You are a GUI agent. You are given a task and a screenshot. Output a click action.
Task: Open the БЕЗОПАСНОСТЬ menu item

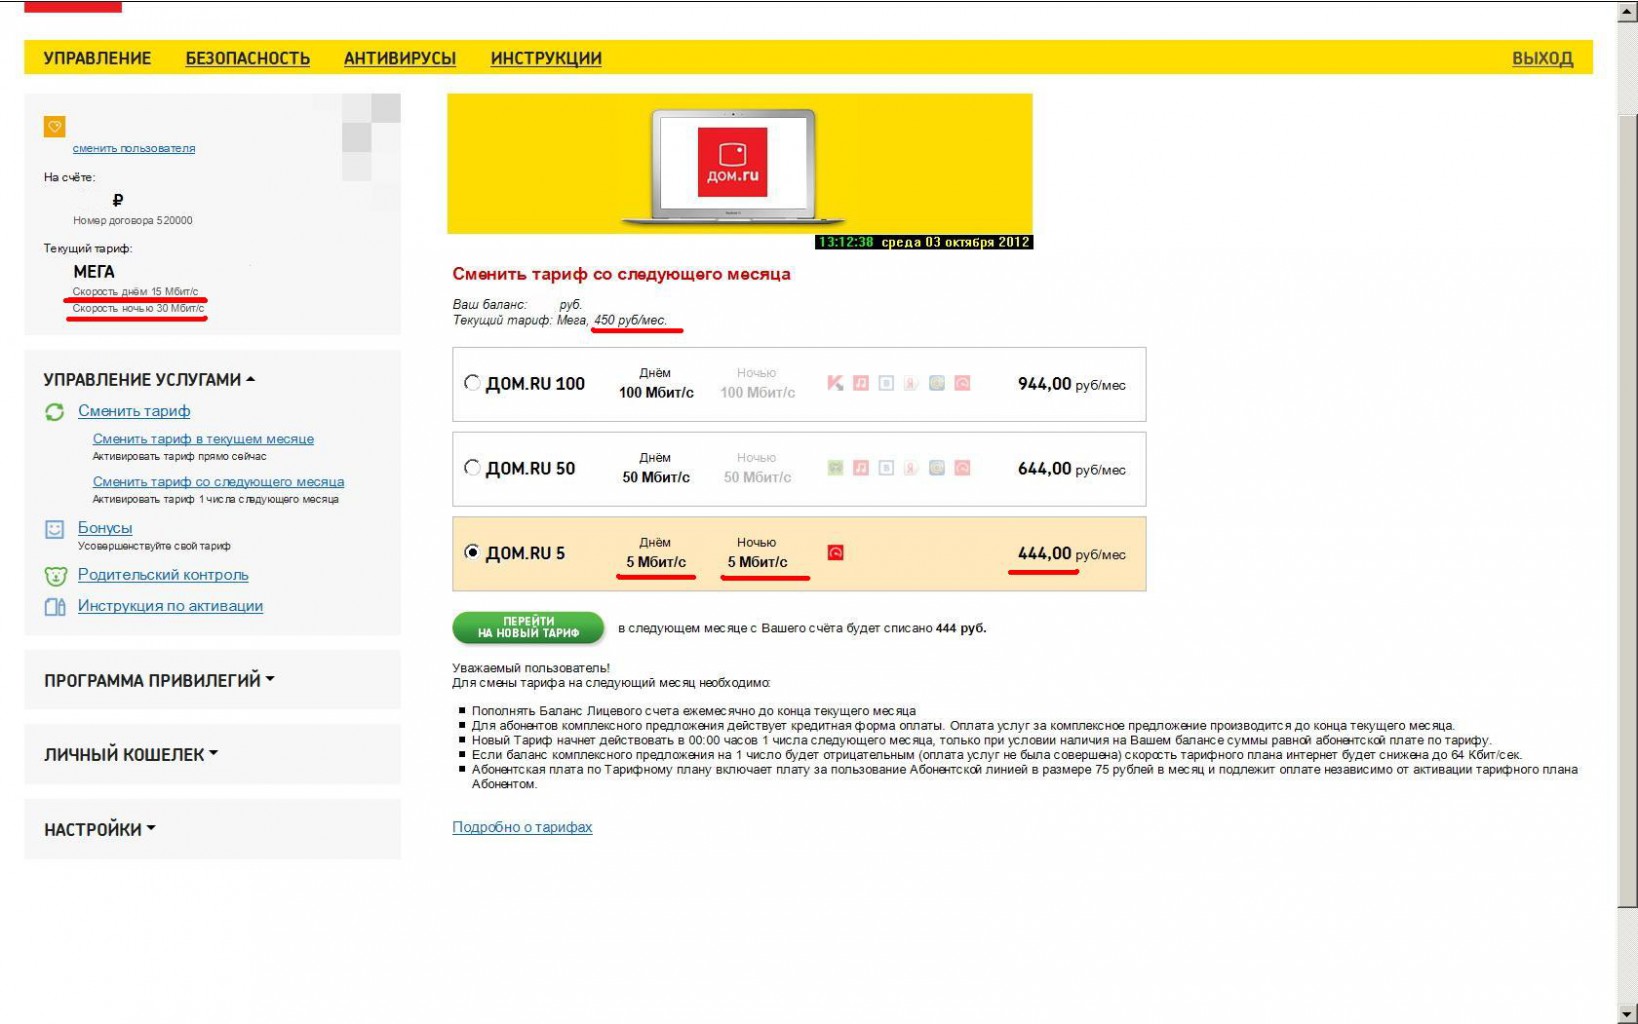(248, 58)
